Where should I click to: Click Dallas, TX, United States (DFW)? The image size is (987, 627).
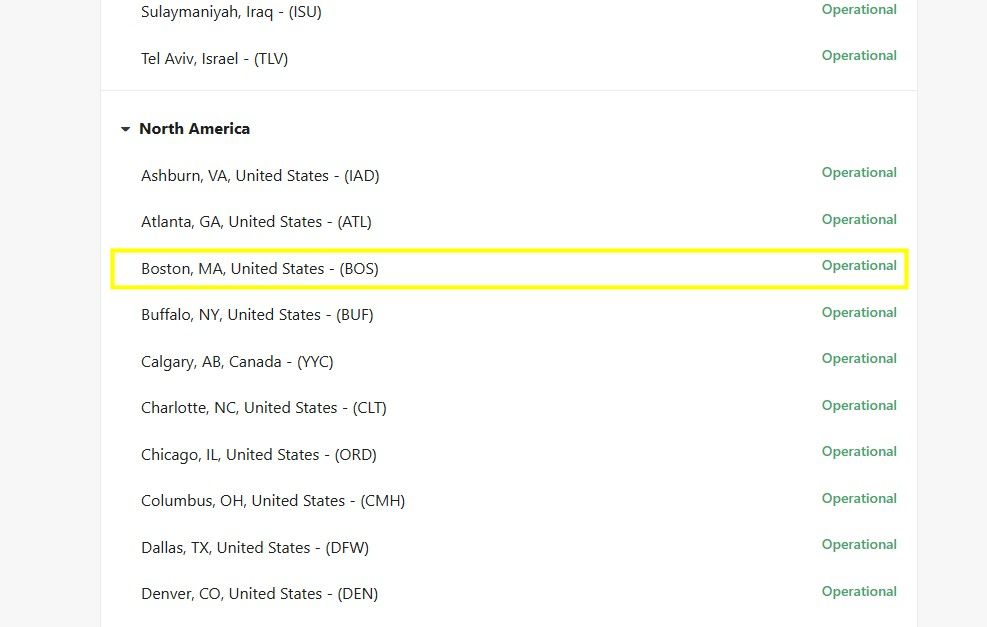255,548
